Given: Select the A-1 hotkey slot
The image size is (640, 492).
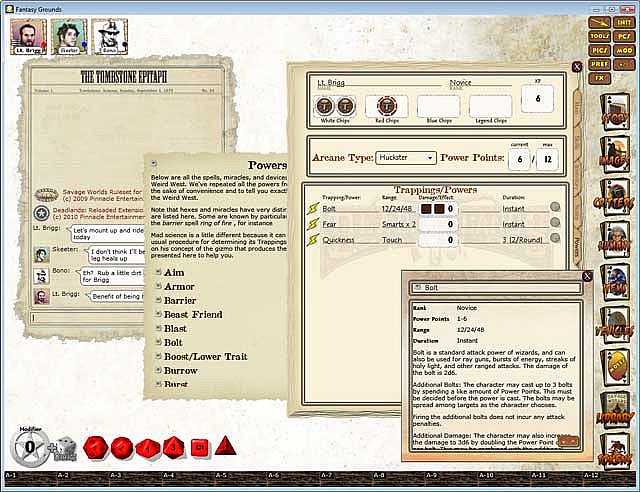Looking at the screenshot, I should click(31, 479).
